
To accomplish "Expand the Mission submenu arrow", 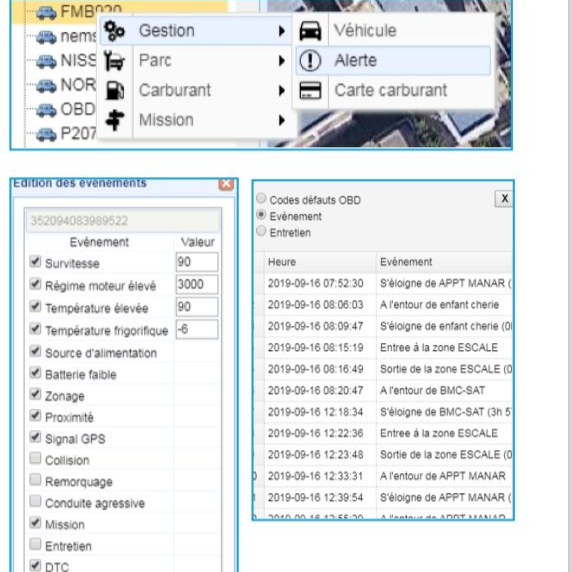I will pyautogui.click(x=282, y=120).
